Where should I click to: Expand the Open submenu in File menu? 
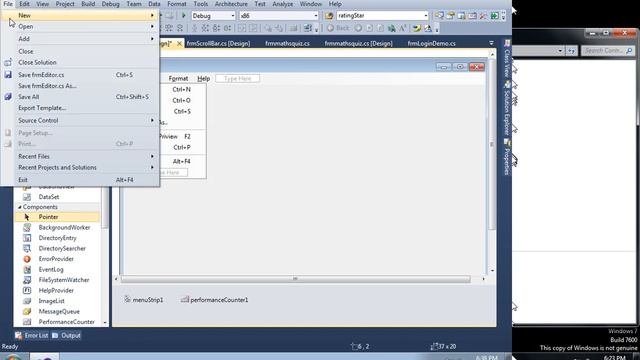[80, 26]
